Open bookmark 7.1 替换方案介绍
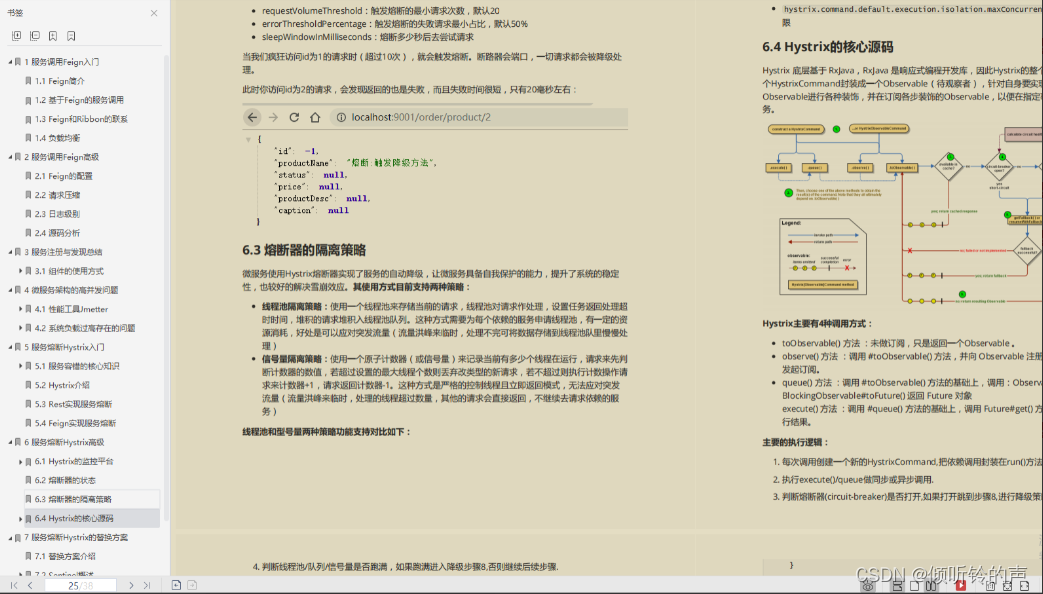The image size is (1043, 594). click(65, 557)
